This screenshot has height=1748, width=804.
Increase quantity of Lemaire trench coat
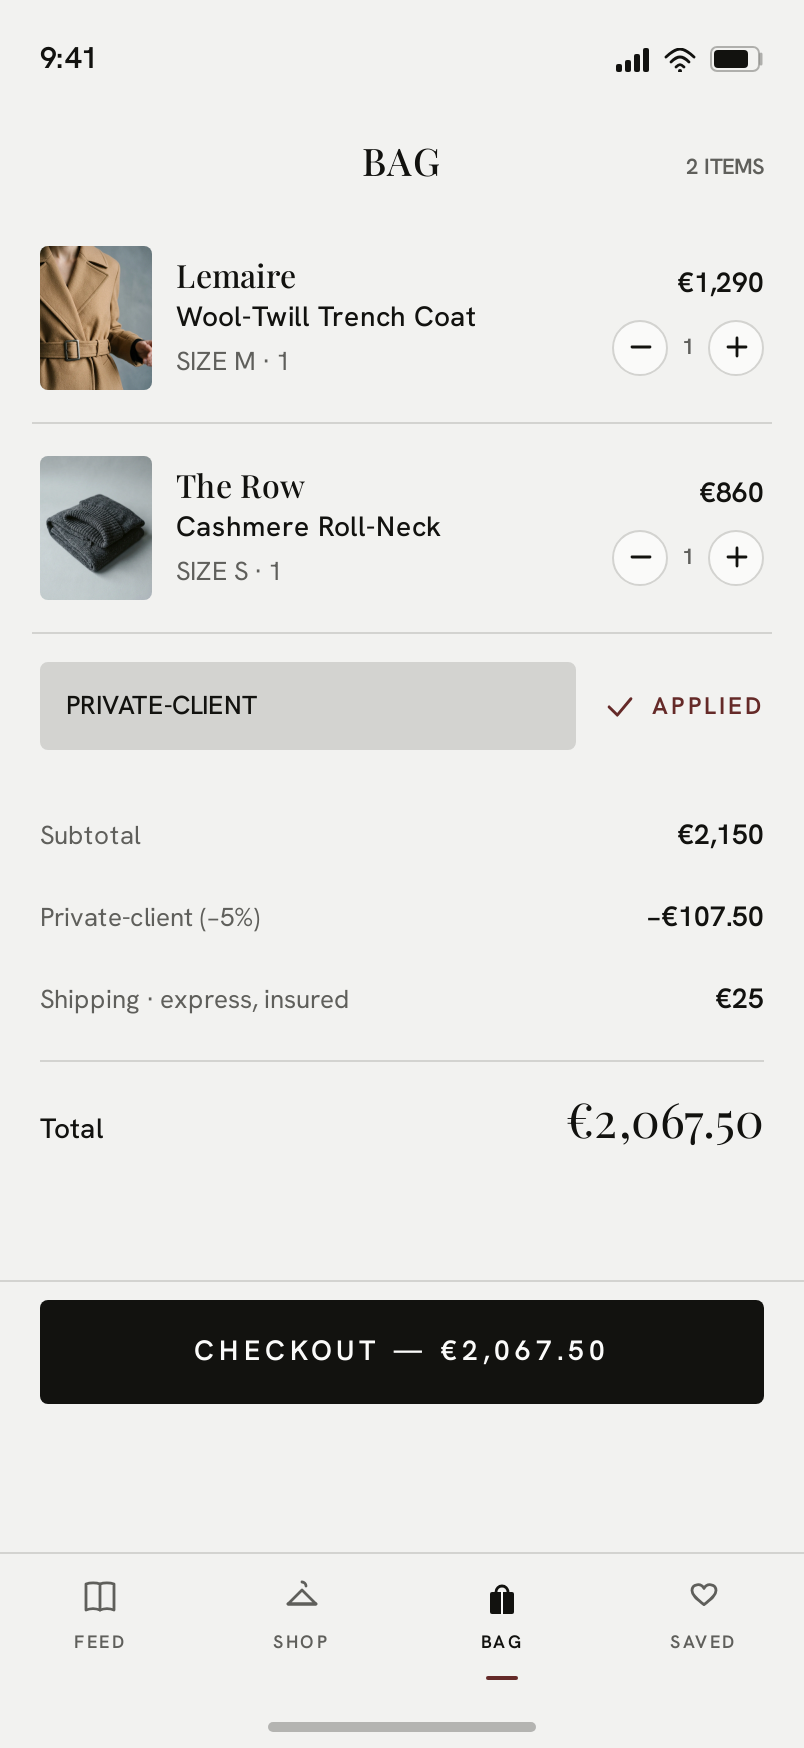pos(736,347)
